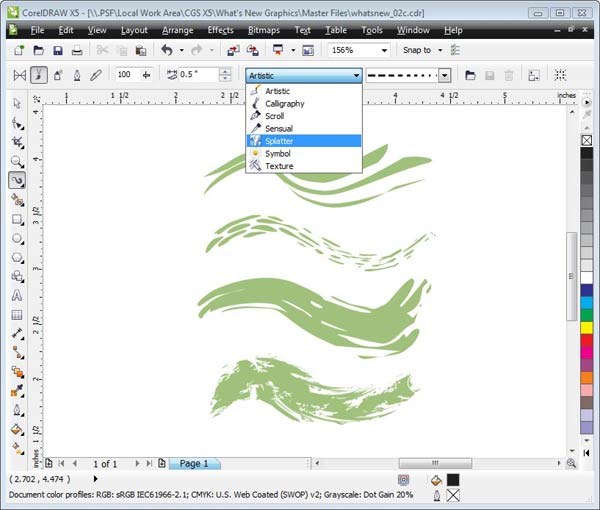
Task: Toggle the Calligraphic mode button
Action: pos(77,75)
